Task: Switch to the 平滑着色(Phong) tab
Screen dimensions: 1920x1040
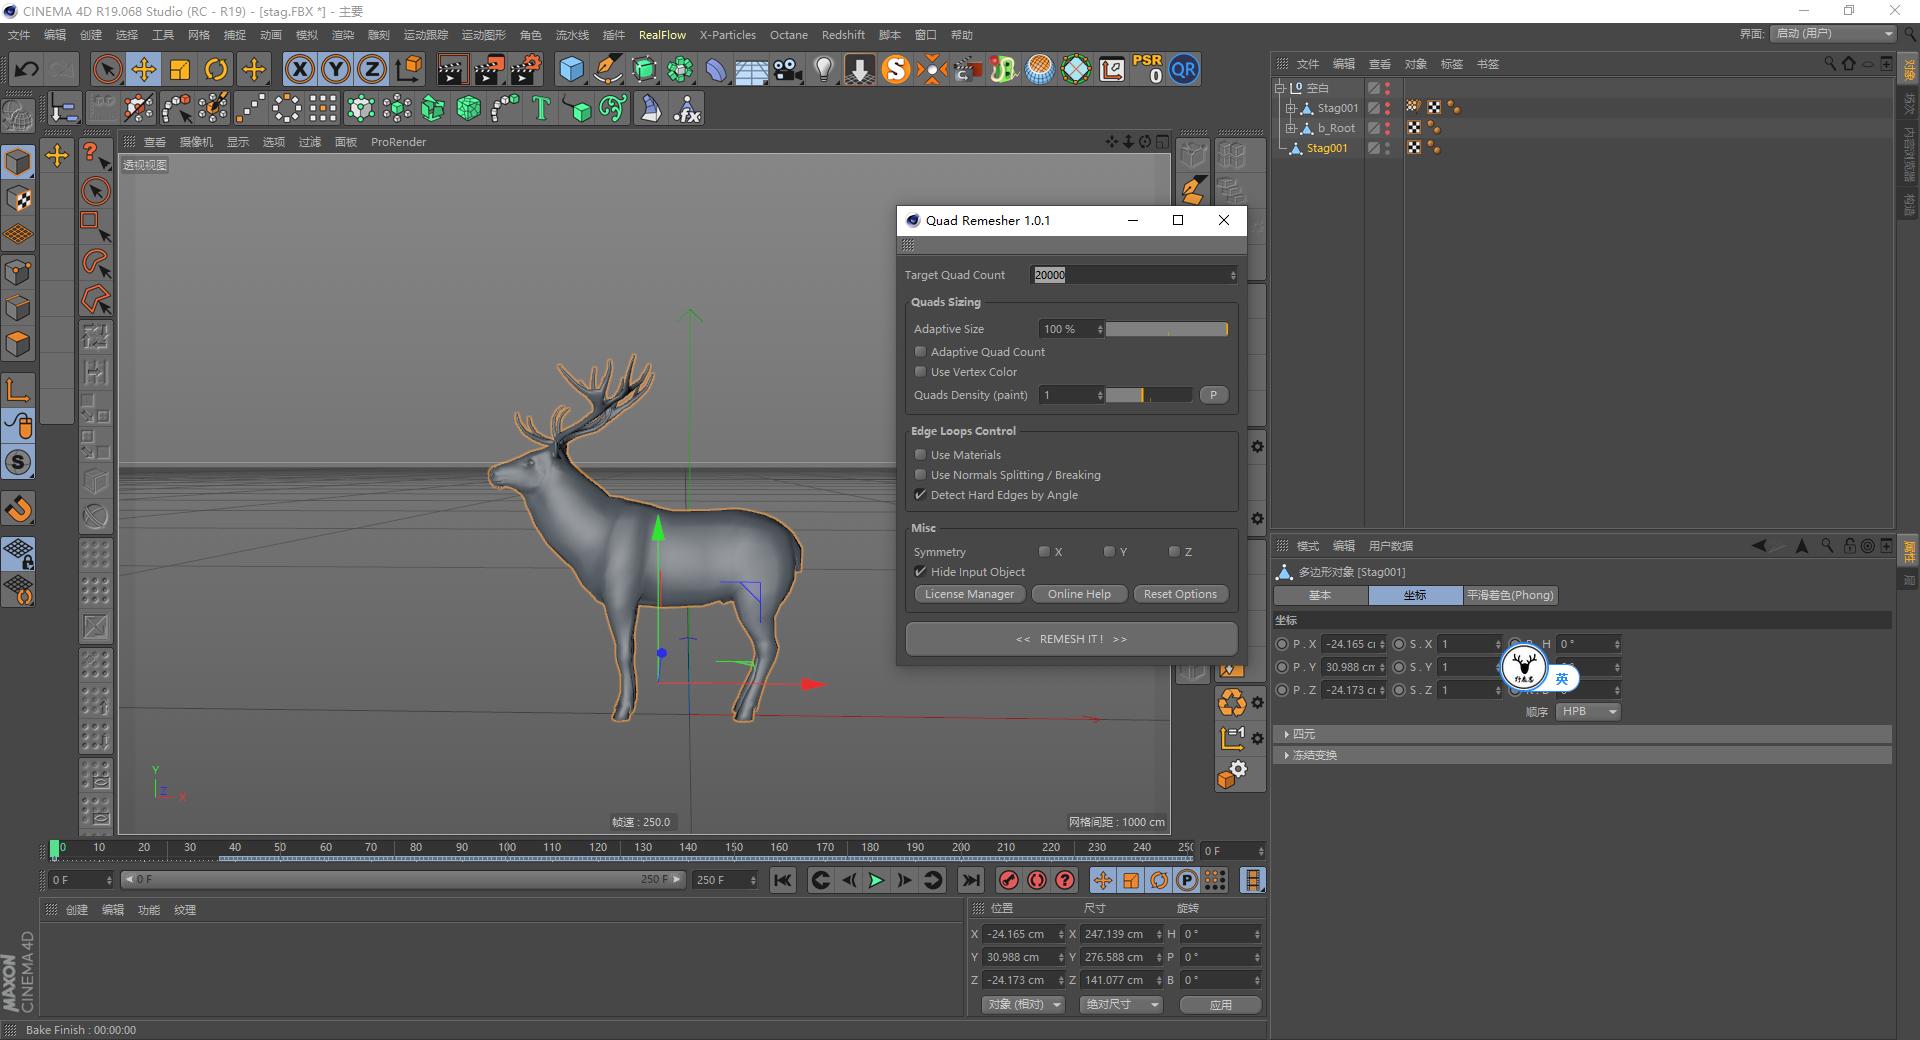Action: click(x=1510, y=595)
